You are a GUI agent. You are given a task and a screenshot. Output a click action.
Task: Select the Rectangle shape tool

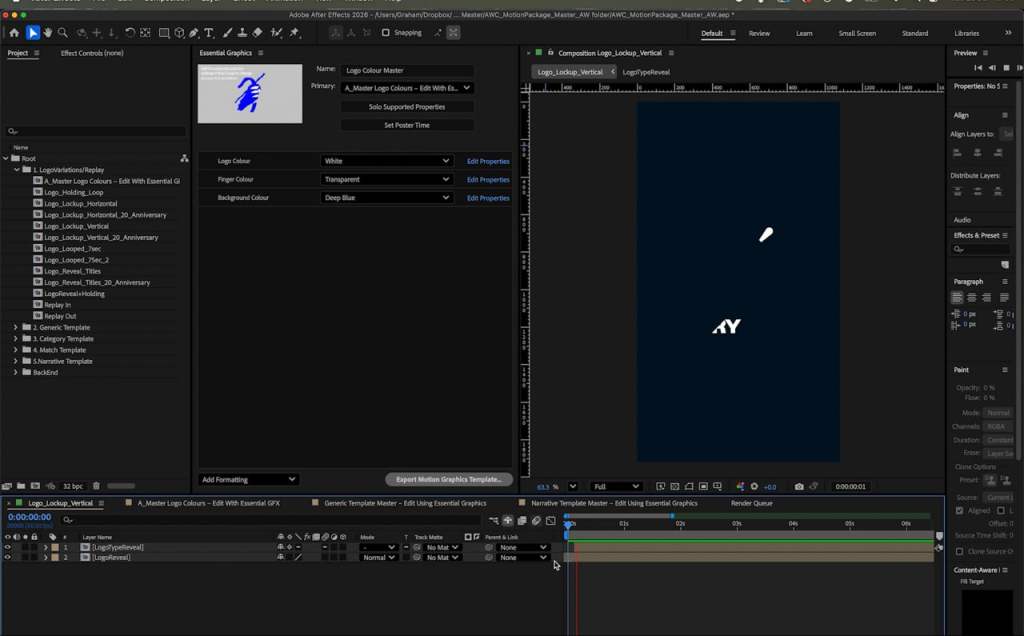click(164, 33)
